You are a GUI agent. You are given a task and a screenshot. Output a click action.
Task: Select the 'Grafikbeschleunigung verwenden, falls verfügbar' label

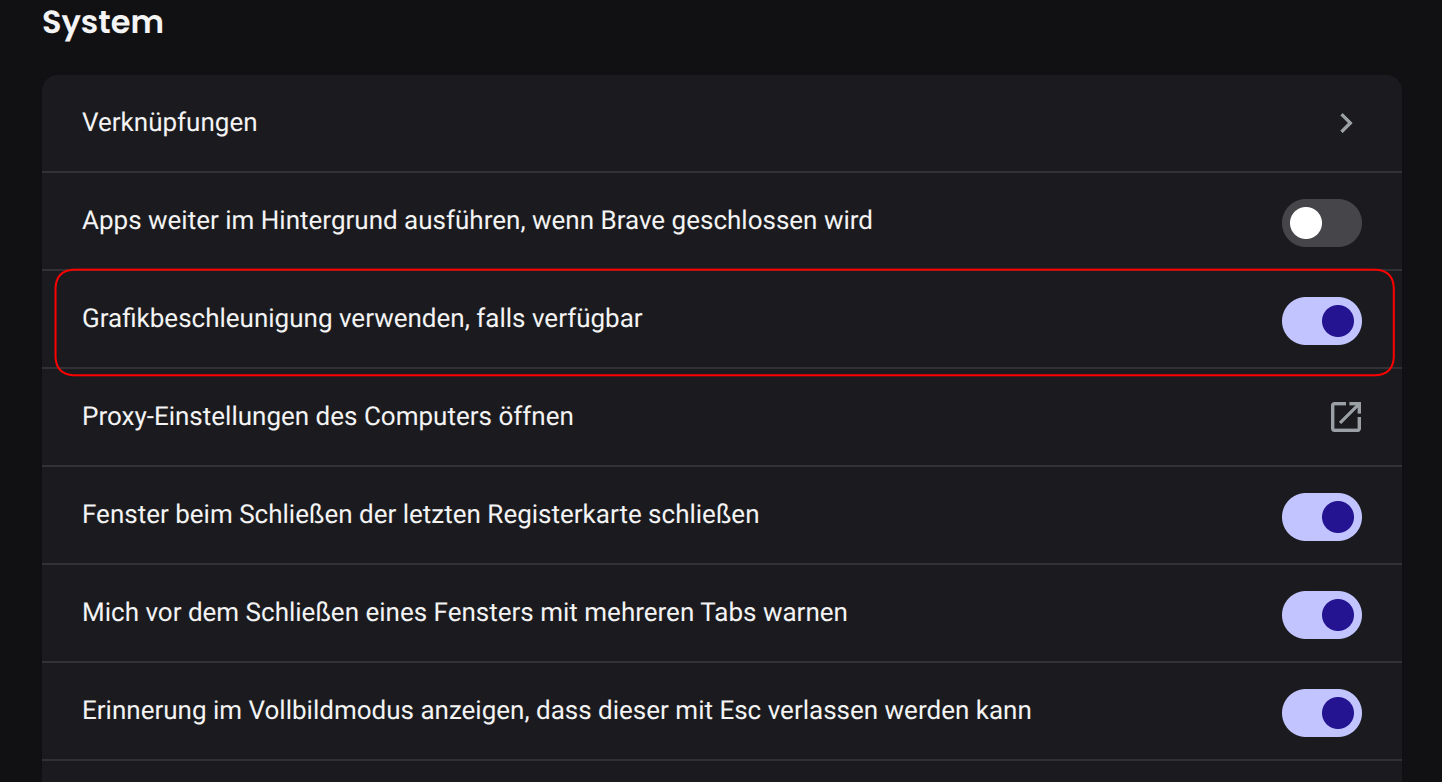[362, 319]
